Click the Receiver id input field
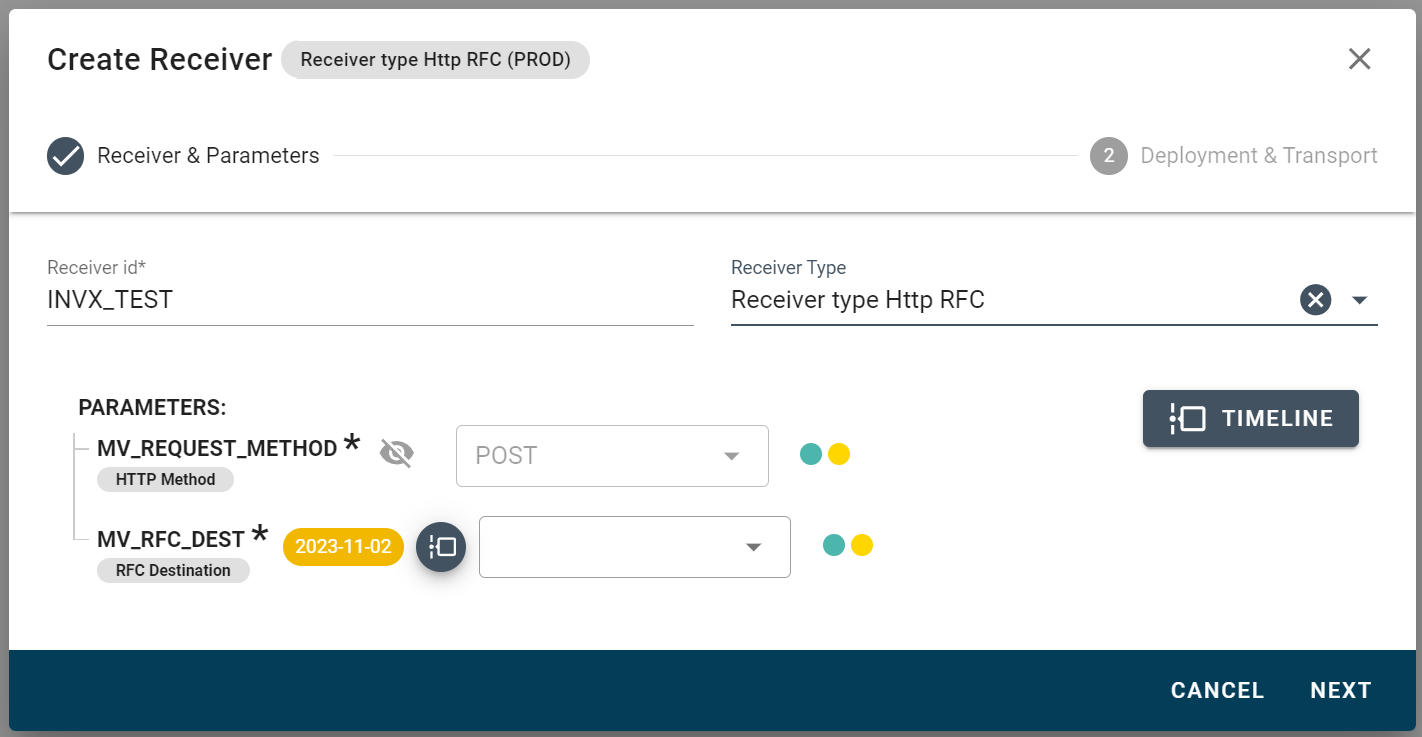Viewport: 1422px width, 737px height. click(x=370, y=300)
